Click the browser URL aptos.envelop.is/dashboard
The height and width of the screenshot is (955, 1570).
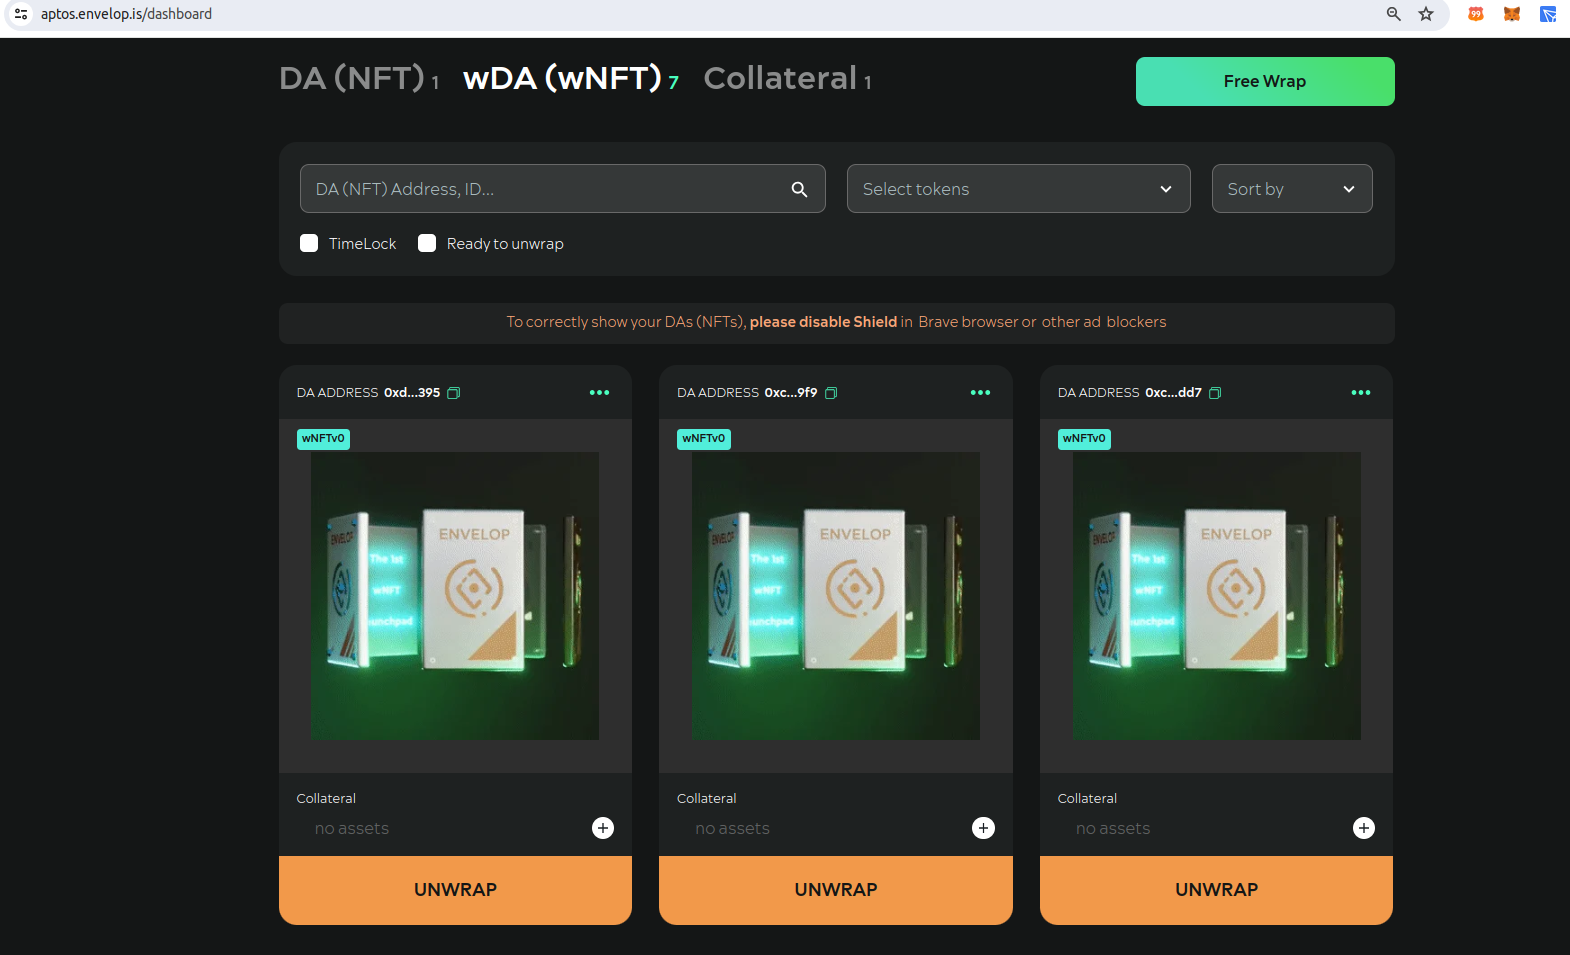[x=126, y=14]
